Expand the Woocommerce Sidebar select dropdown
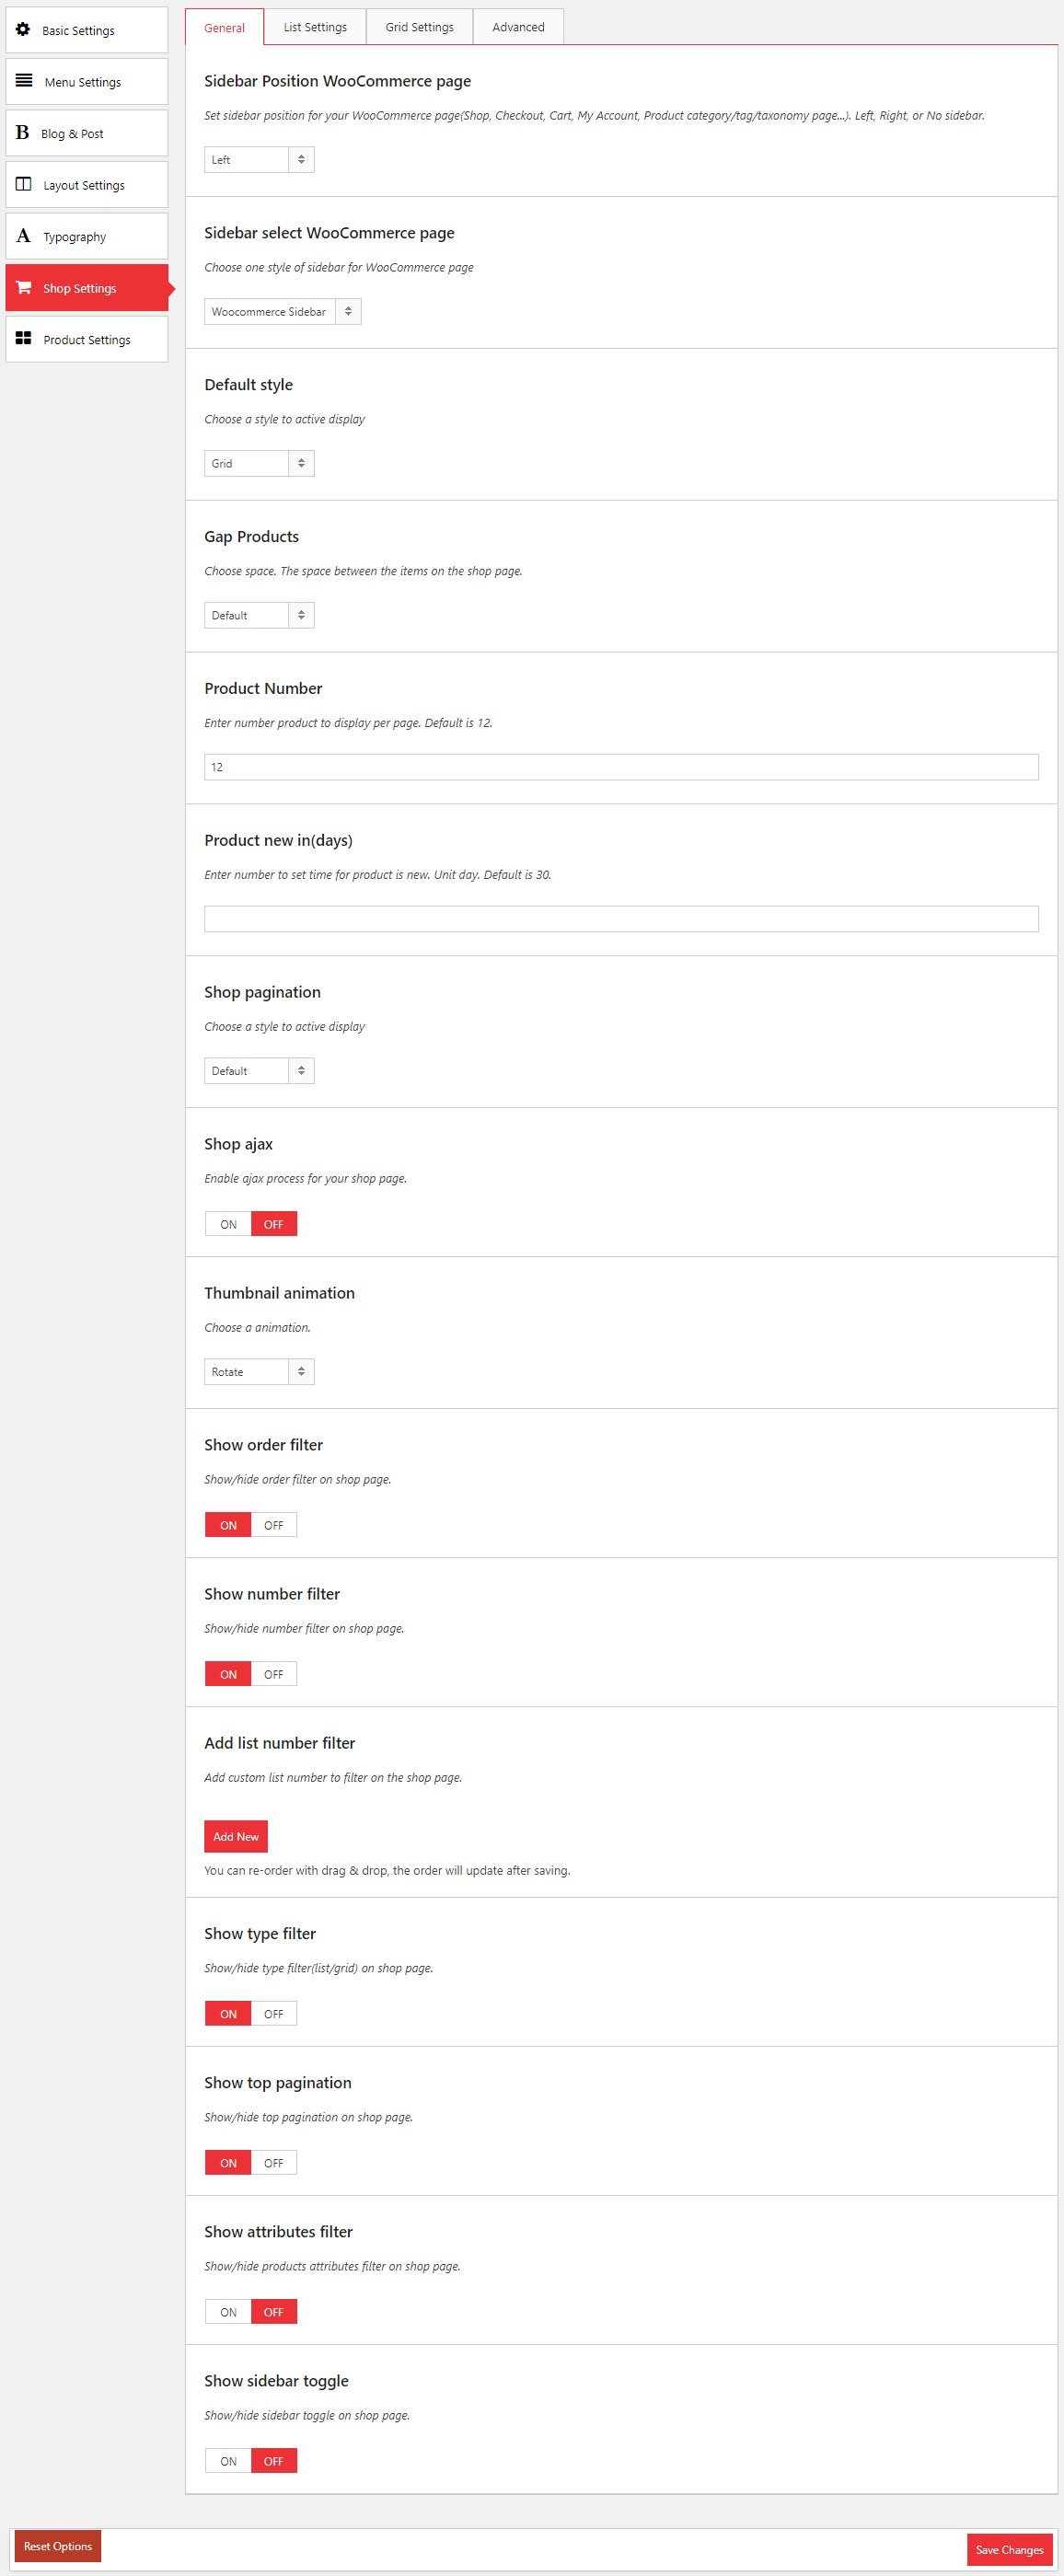 click(282, 312)
